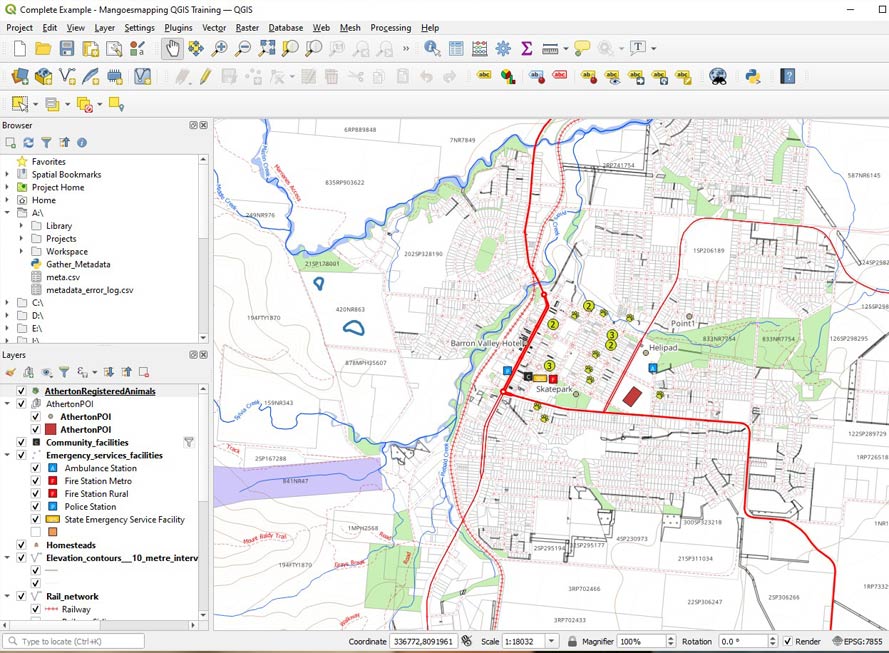Viewport: 889px width, 653px height.
Task: Open the Layer Styling panel brush icon
Action: pyautogui.click(x=10, y=372)
